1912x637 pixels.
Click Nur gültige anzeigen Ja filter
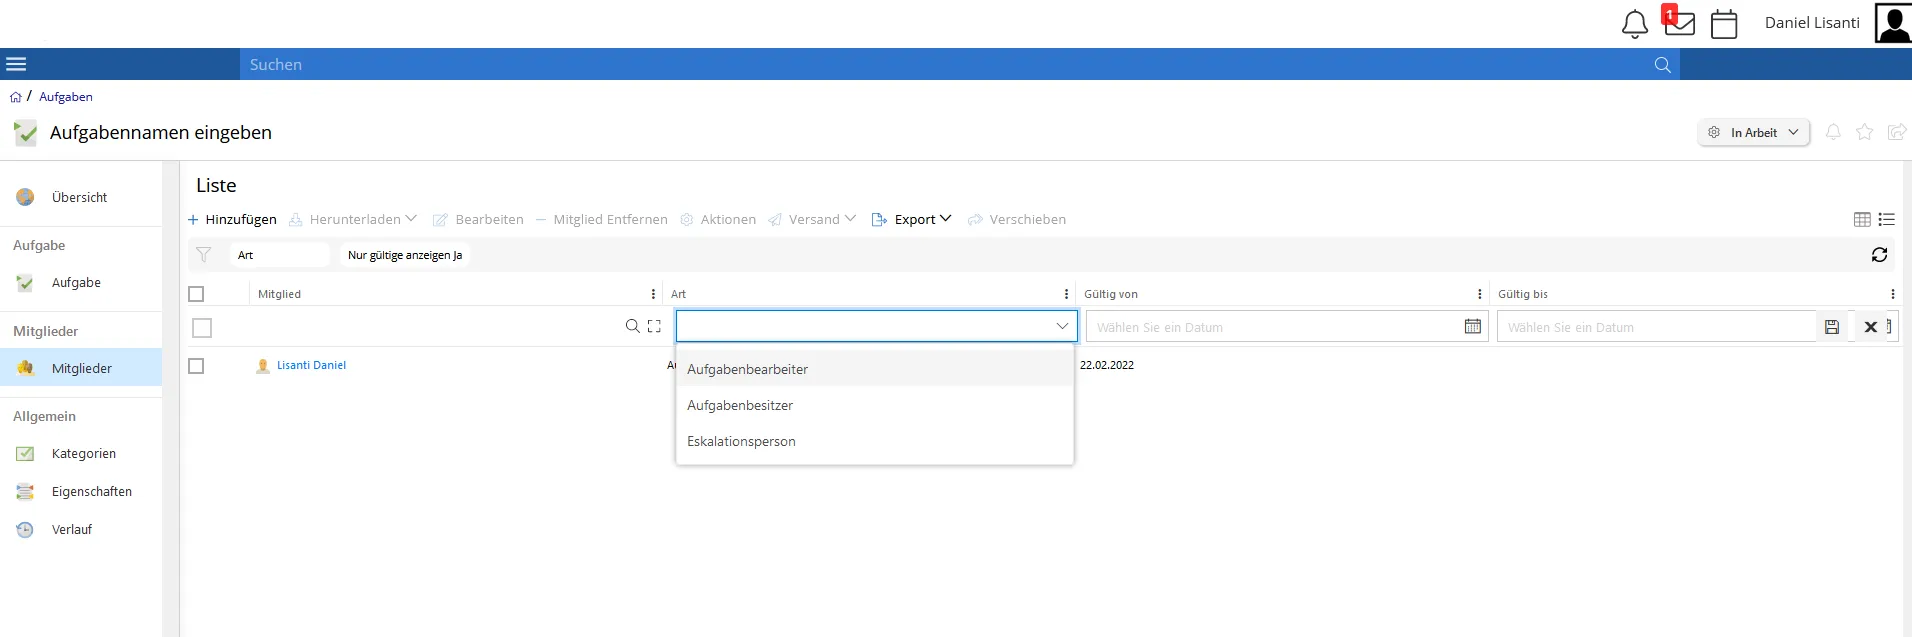point(405,255)
